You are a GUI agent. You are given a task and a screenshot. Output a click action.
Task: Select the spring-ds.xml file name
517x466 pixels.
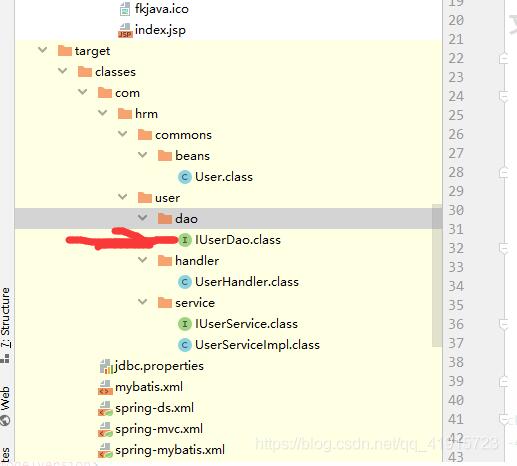(x=154, y=408)
